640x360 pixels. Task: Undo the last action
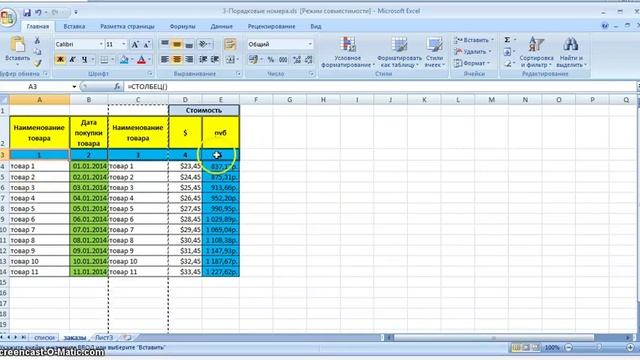[x=38, y=13]
